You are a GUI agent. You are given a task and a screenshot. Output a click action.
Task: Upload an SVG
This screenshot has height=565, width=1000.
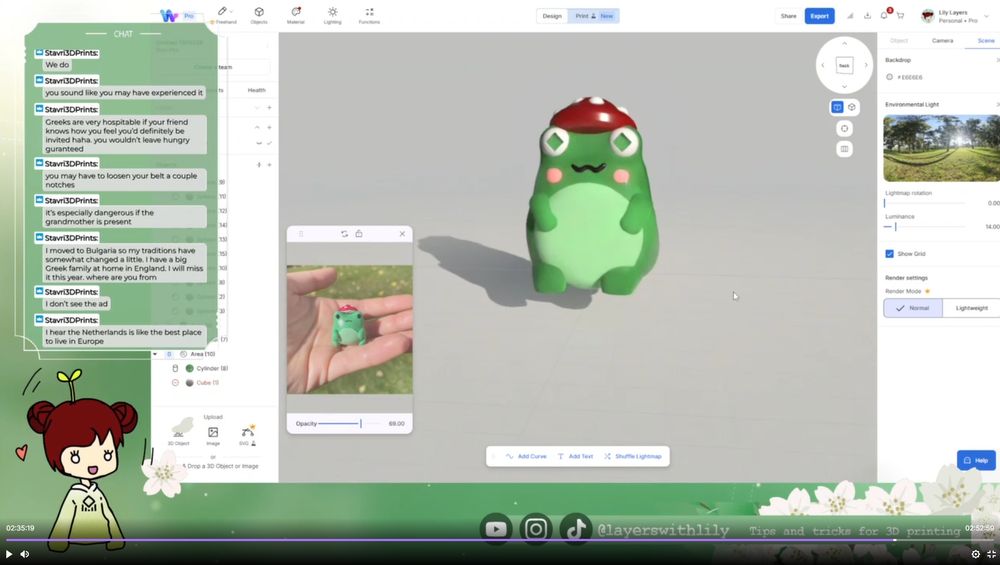tap(247, 435)
